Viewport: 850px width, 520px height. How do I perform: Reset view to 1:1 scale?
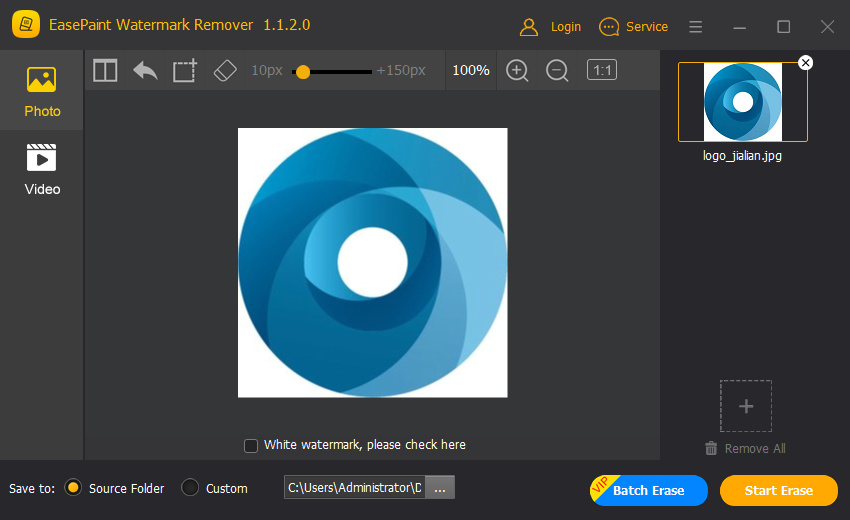click(x=602, y=70)
